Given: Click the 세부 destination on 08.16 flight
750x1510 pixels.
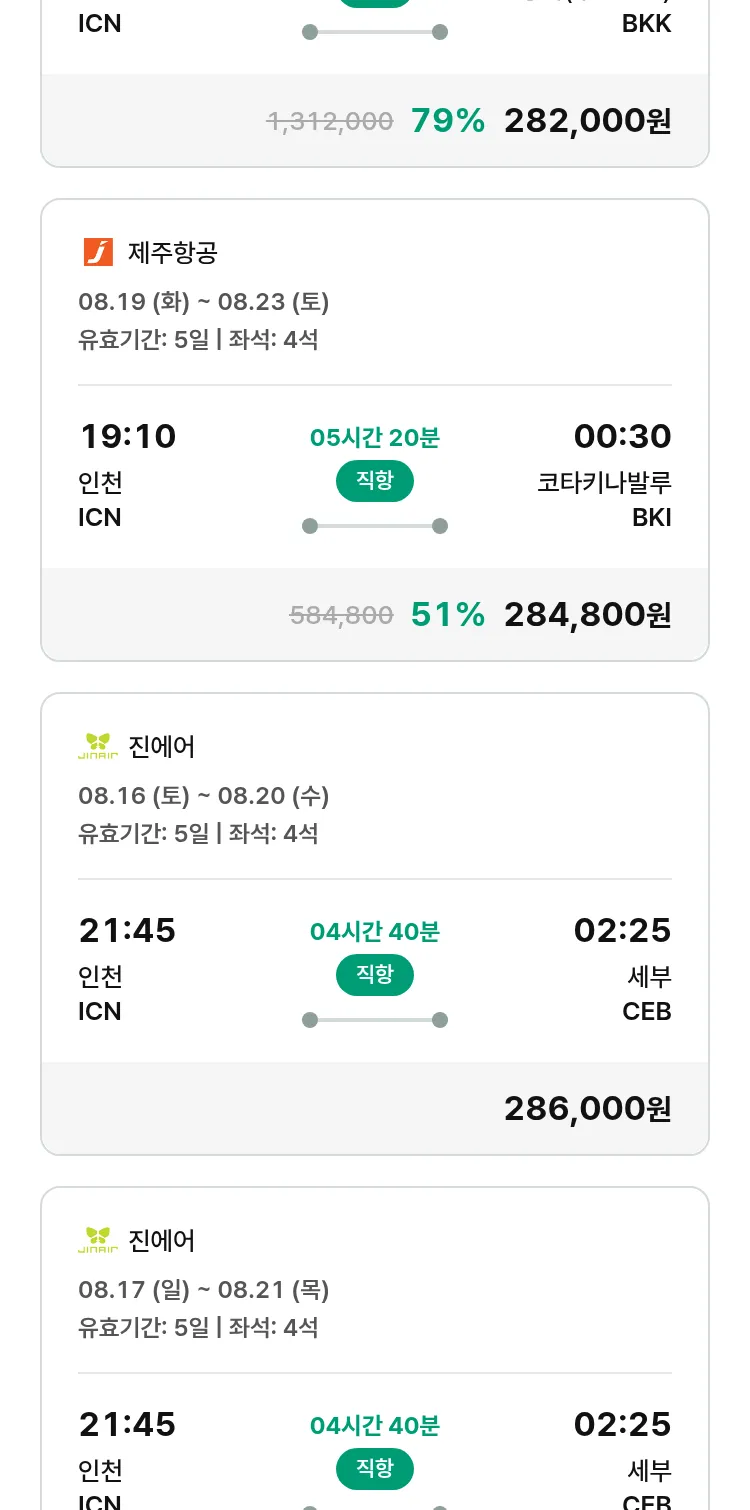Looking at the screenshot, I should (x=649, y=976).
